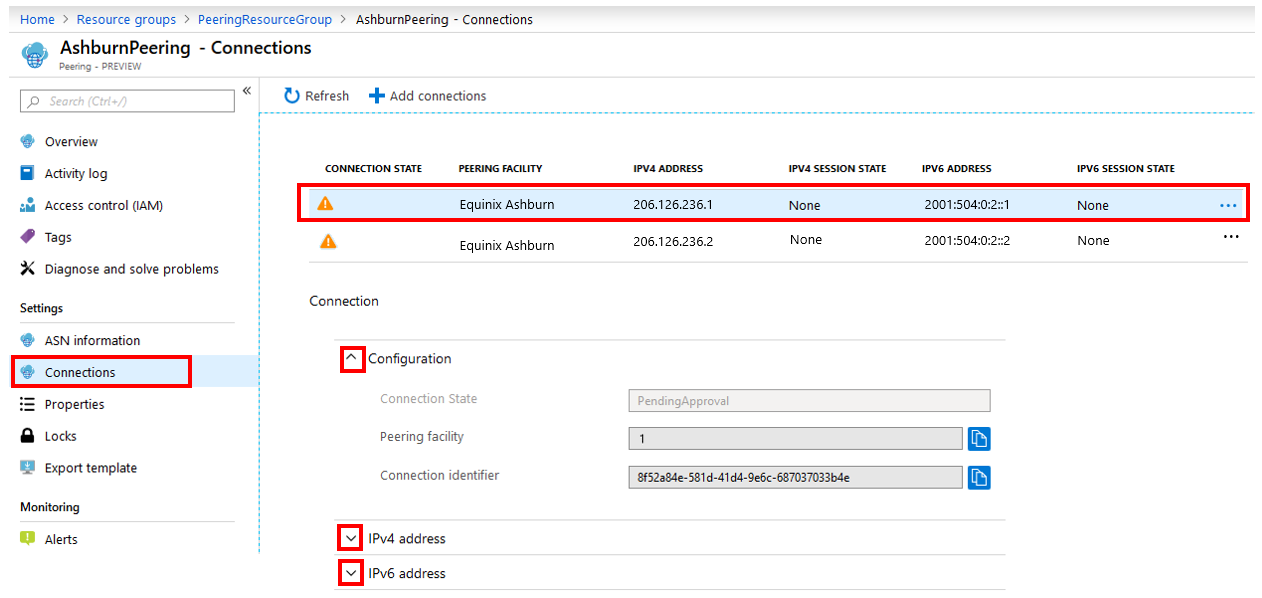Go to Home breadcrumb link

coord(37,19)
